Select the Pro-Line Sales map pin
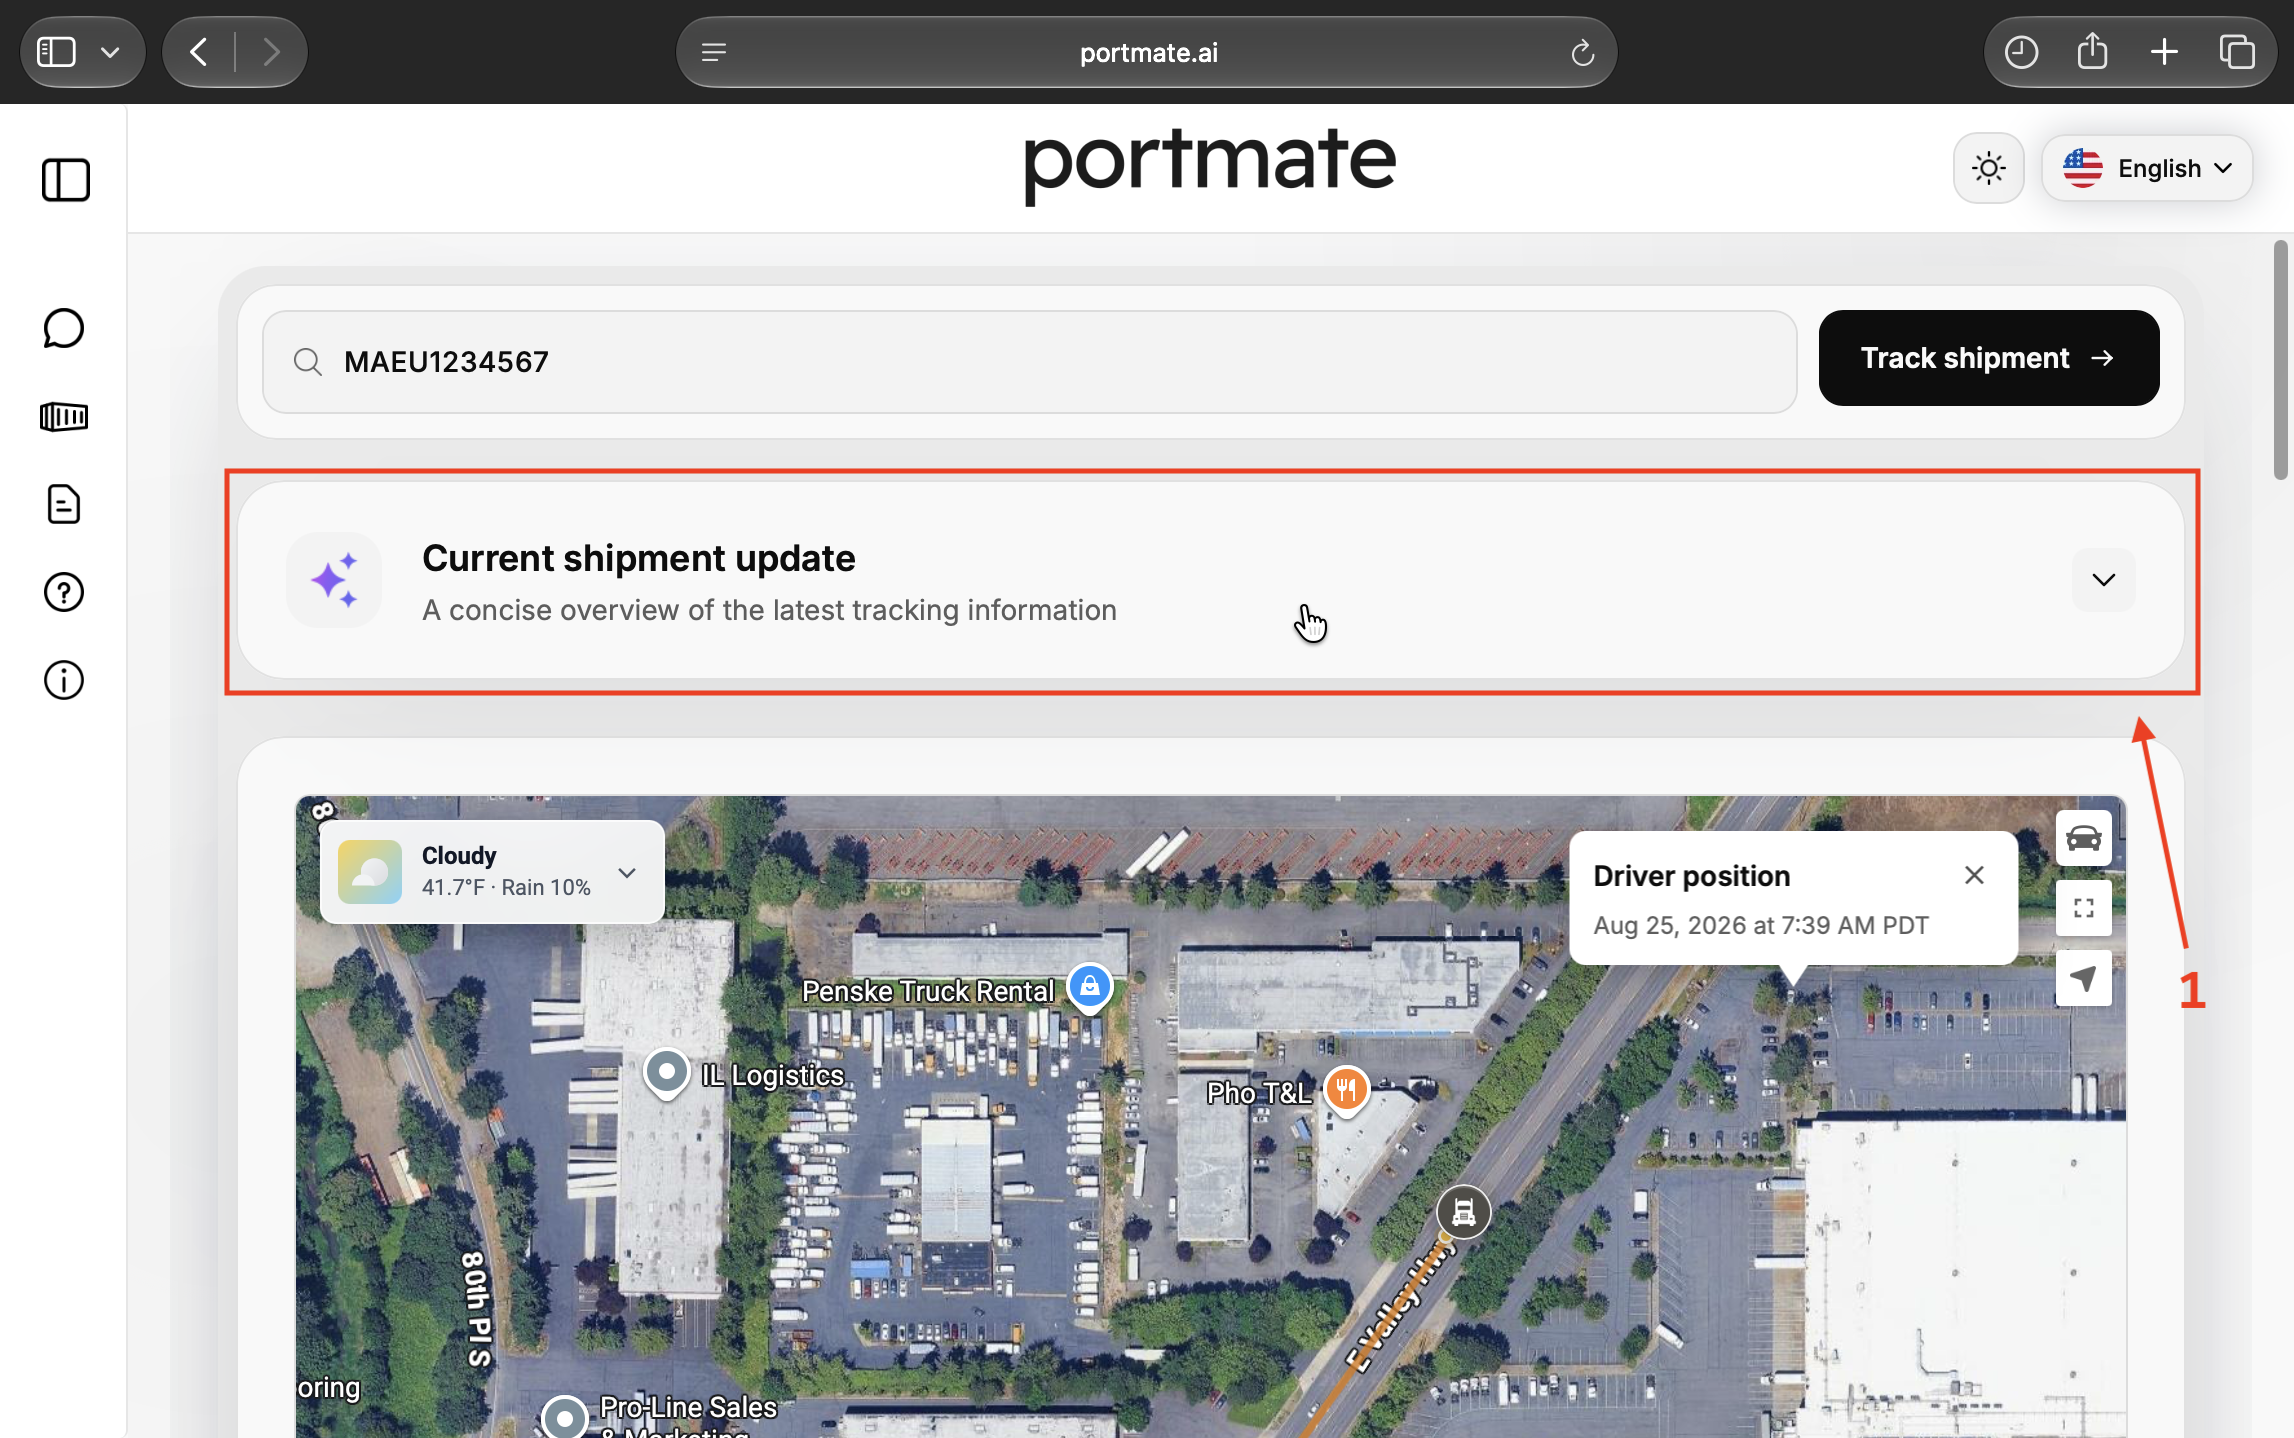Image resolution: width=2294 pixels, height=1438 pixels. (x=565, y=1418)
